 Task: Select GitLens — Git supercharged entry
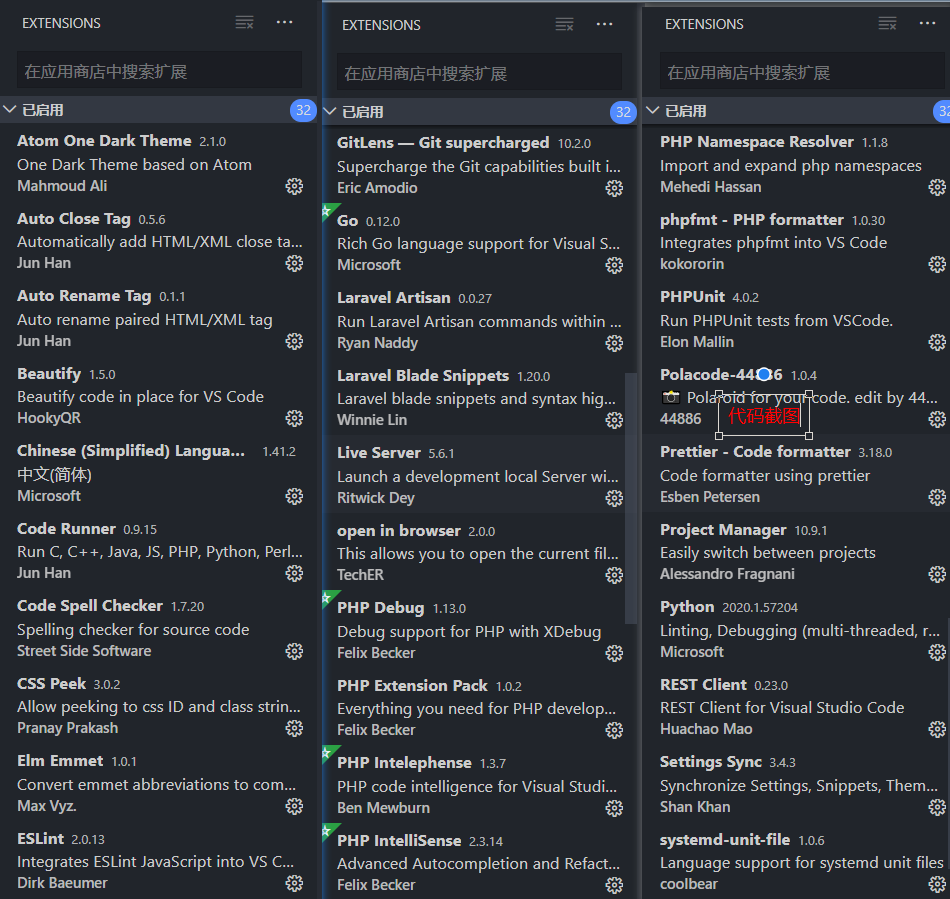479,165
